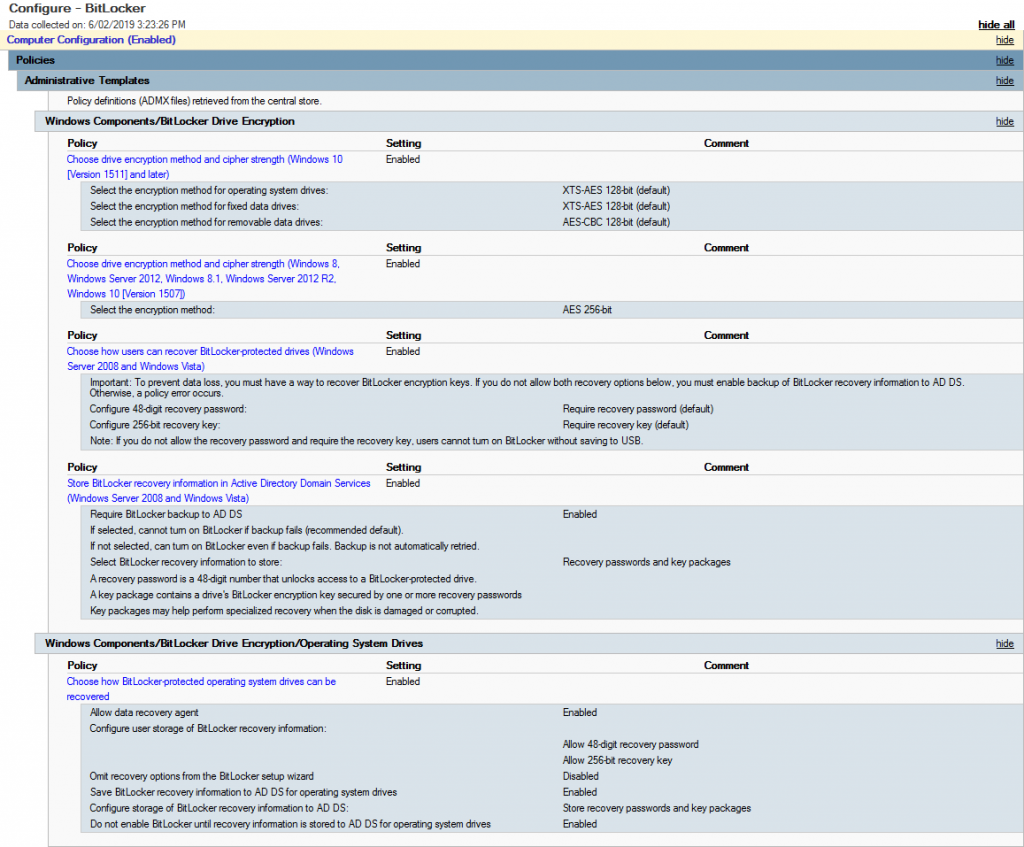Hide the BitLocker Drive Encryption section
1024x847 pixels.
pos(1004,121)
